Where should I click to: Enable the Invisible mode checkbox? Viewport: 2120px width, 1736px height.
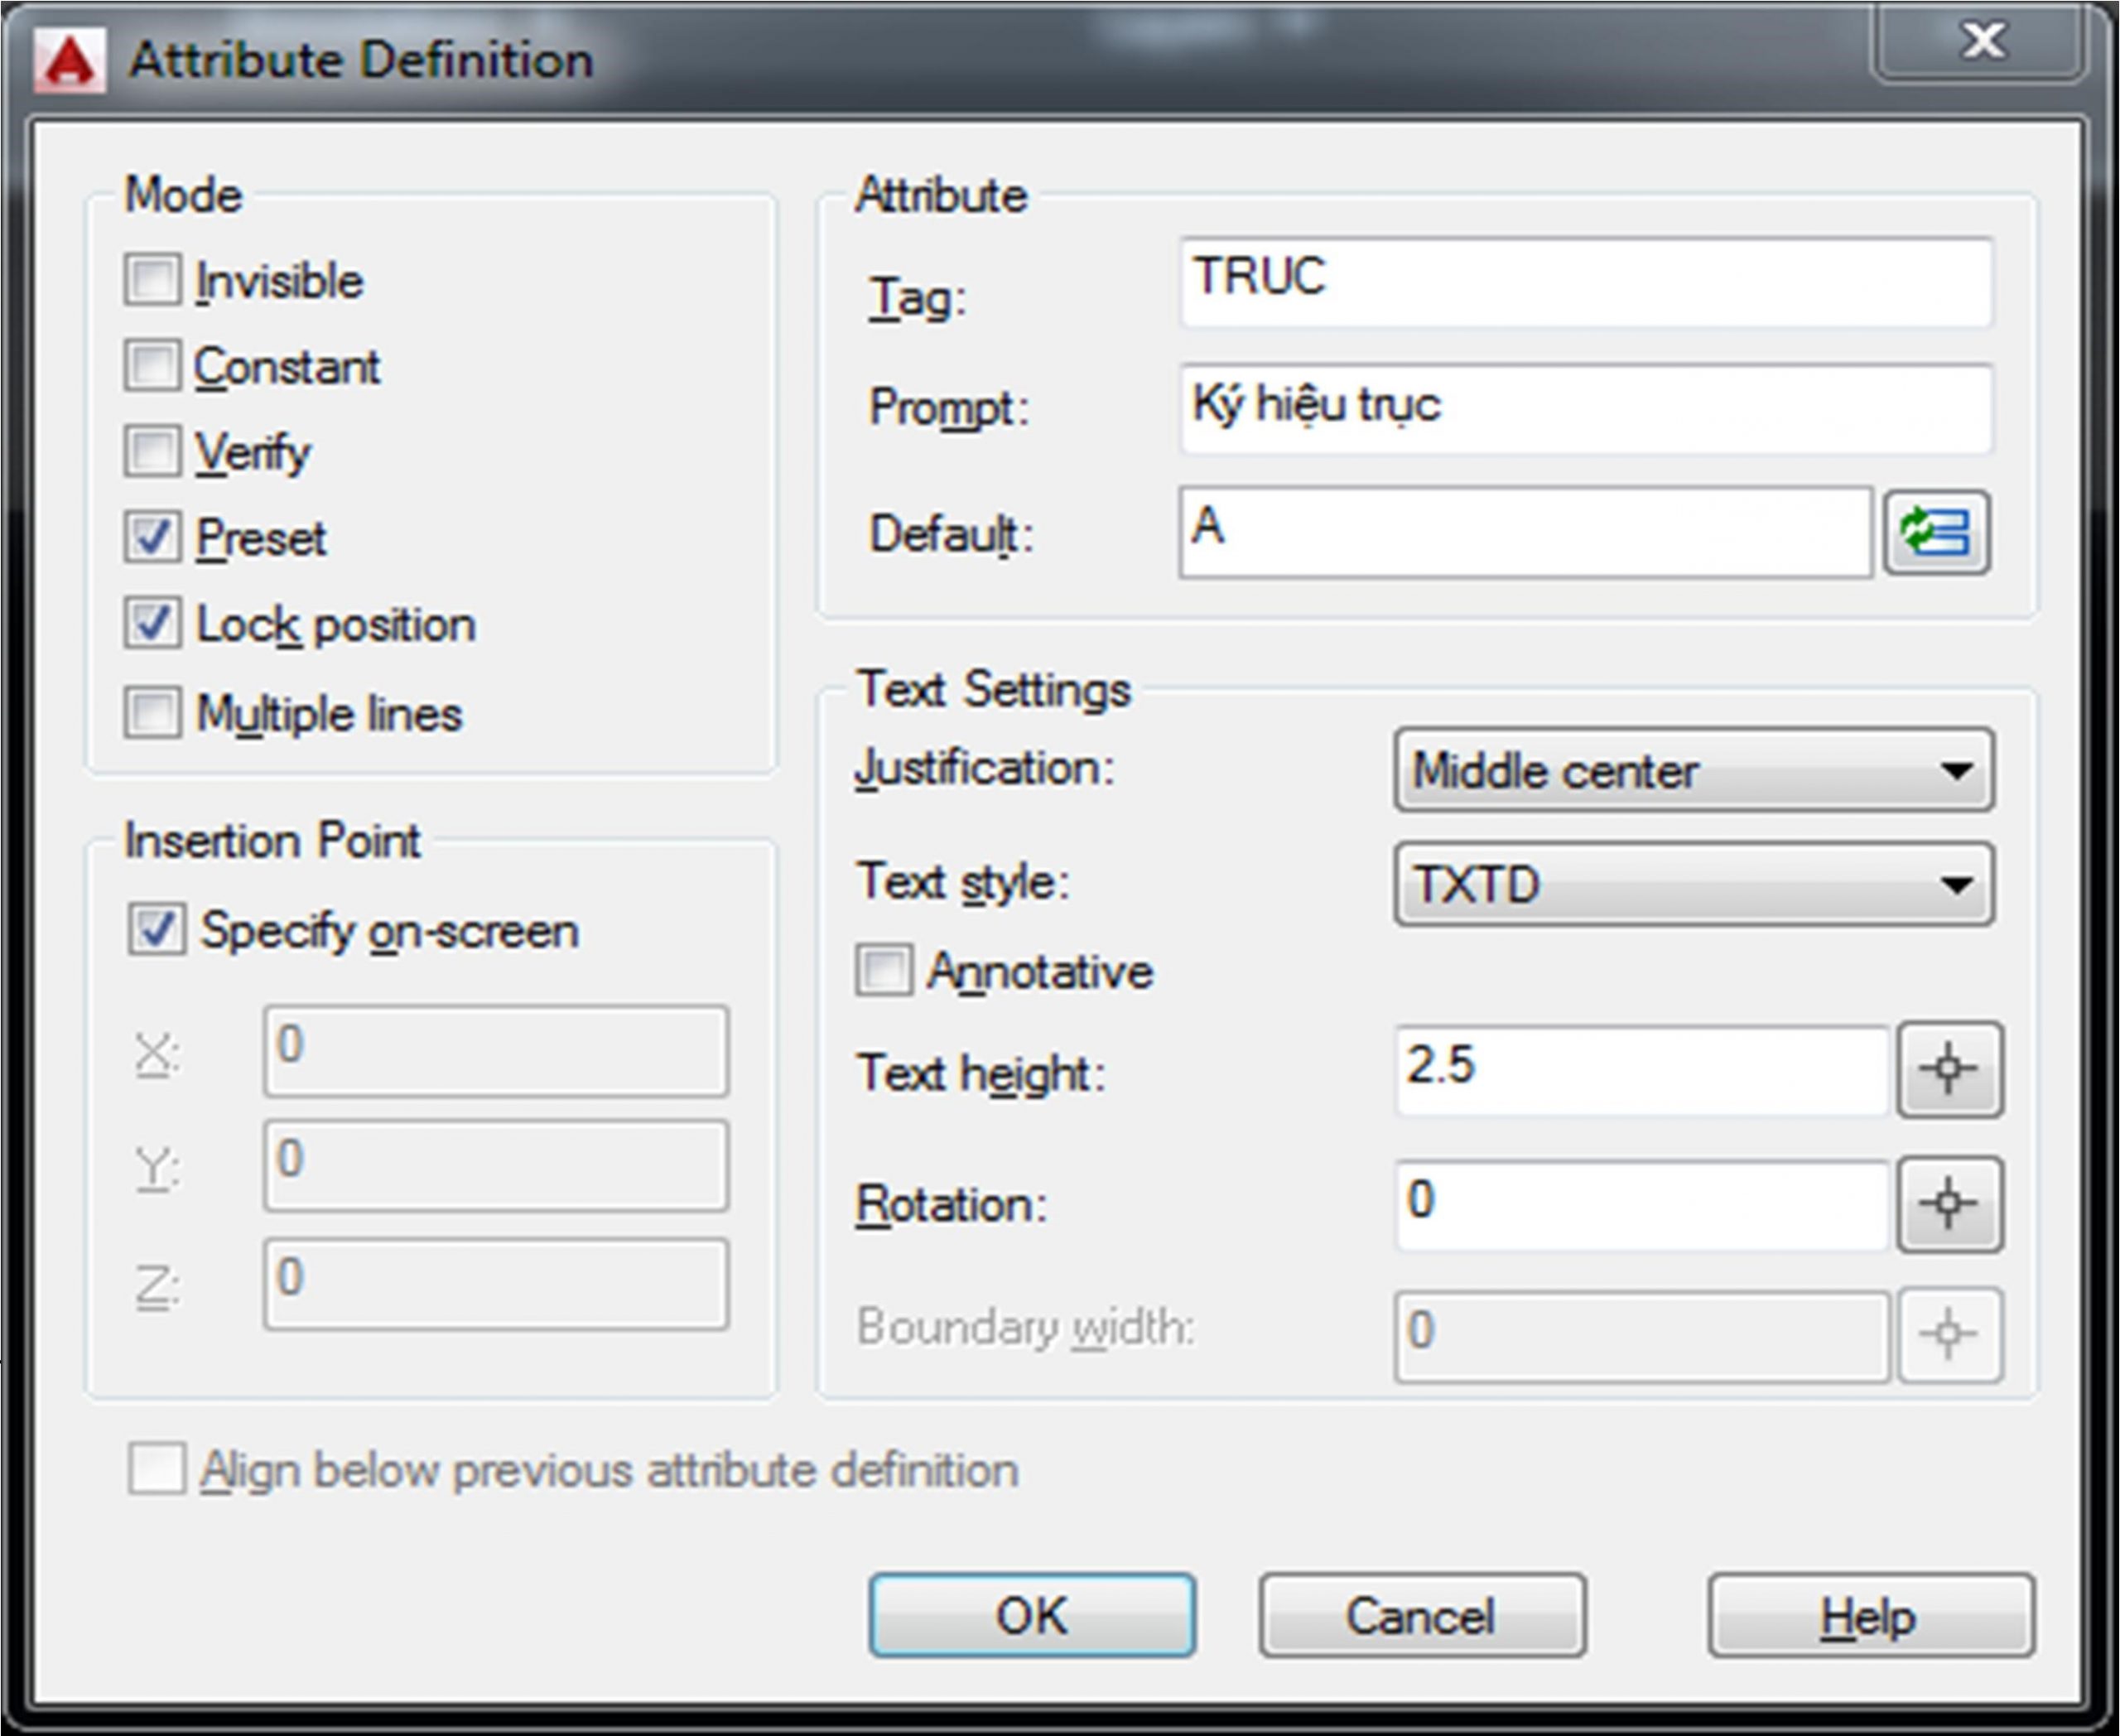(152, 279)
